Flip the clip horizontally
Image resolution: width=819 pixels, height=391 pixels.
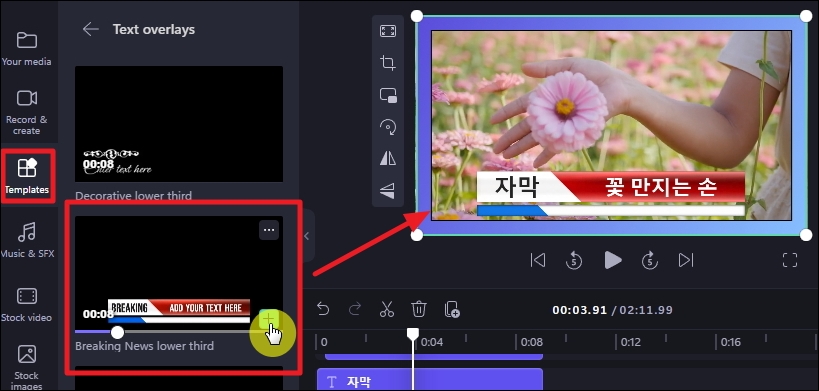tap(388, 159)
